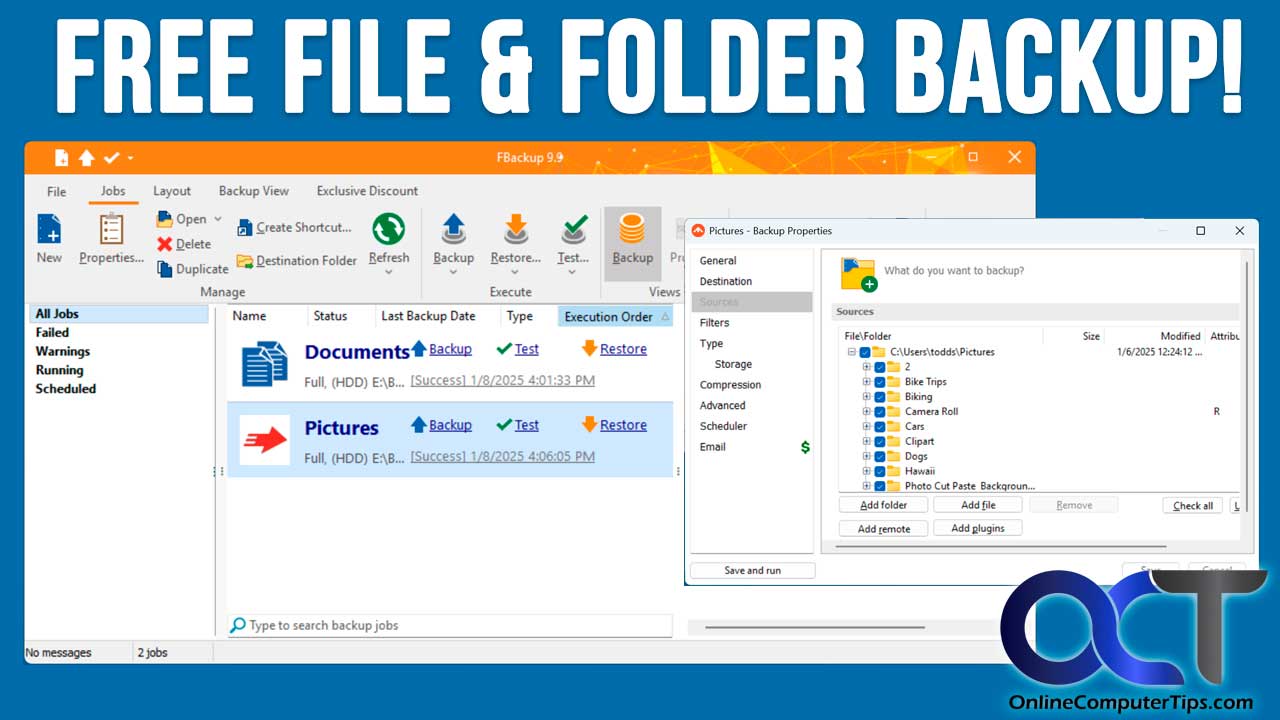Open job Properties from the ribbon clipboard icon

(x=111, y=229)
